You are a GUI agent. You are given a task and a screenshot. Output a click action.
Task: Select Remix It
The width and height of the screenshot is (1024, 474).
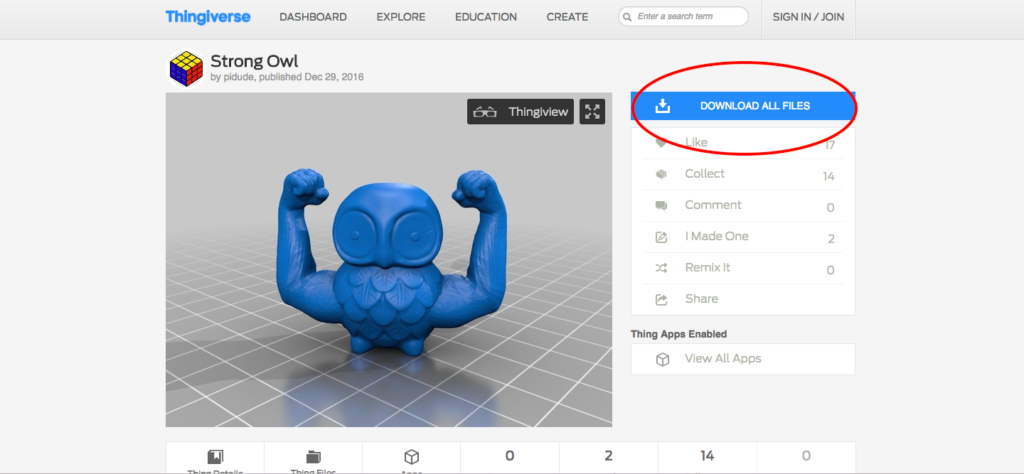[x=743, y=268]
